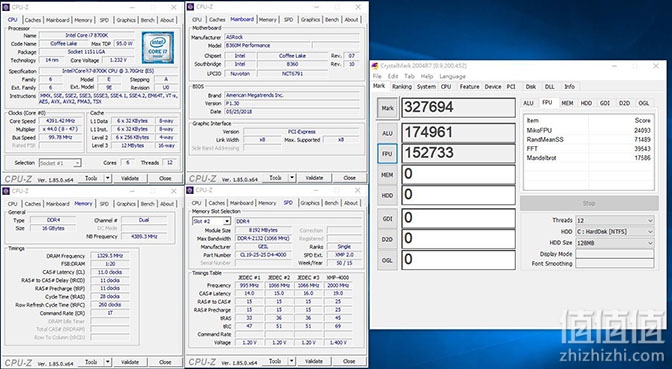Viewport: 672px width, 369px height.
Task: Select the GDI score detail tab
Action: point(605,103)
